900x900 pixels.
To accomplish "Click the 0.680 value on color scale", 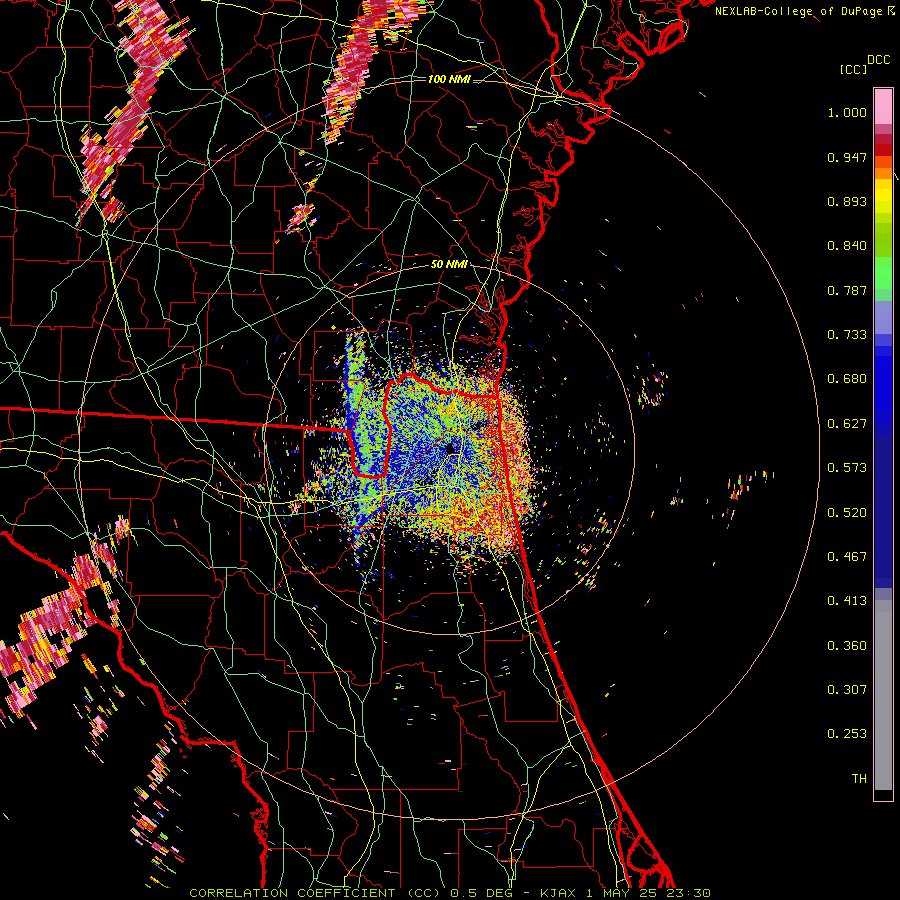I will (x=847, y=379).
